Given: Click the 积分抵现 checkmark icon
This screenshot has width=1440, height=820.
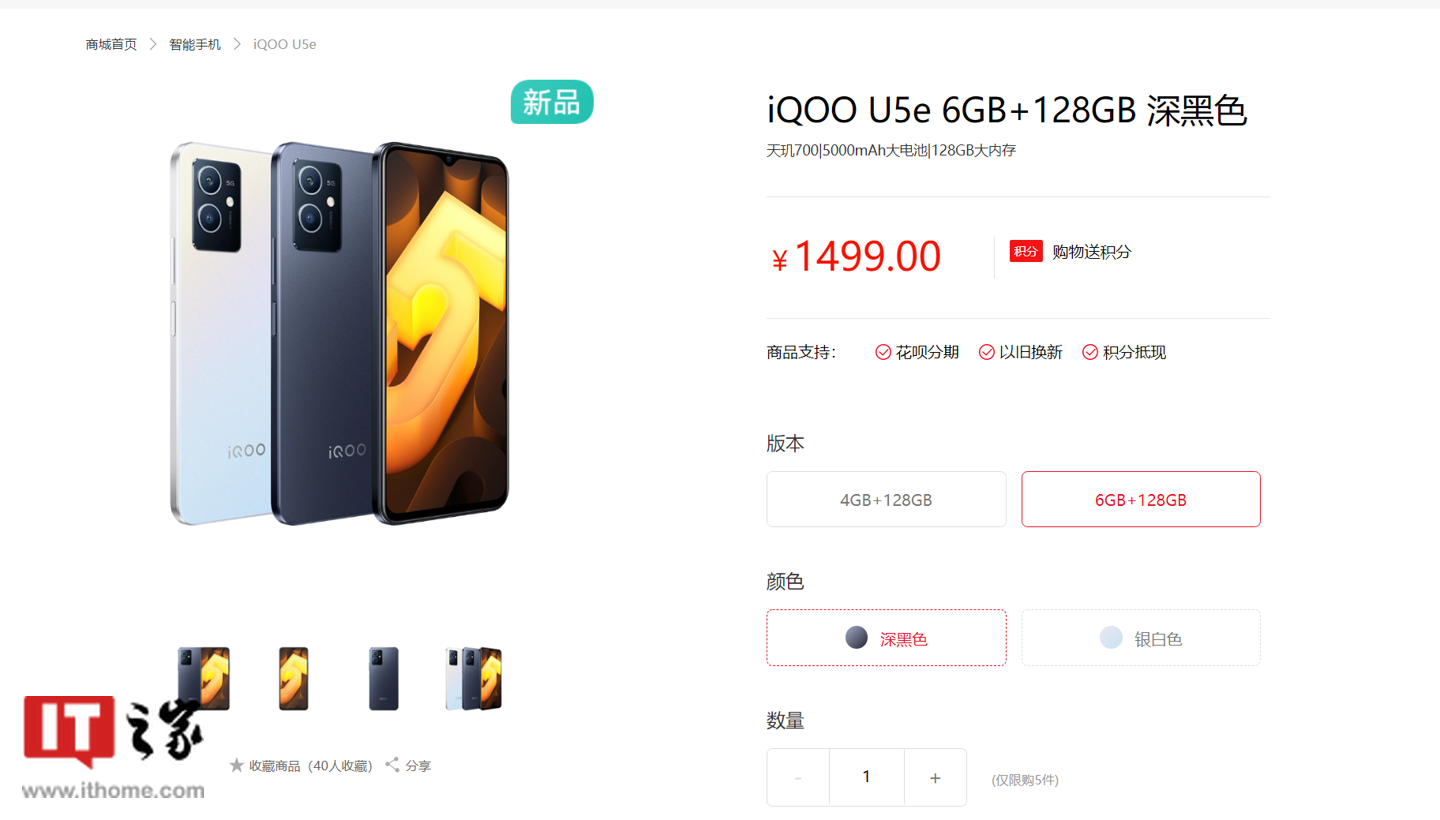Looking at the screenshot, I should tap(1090, 352).
